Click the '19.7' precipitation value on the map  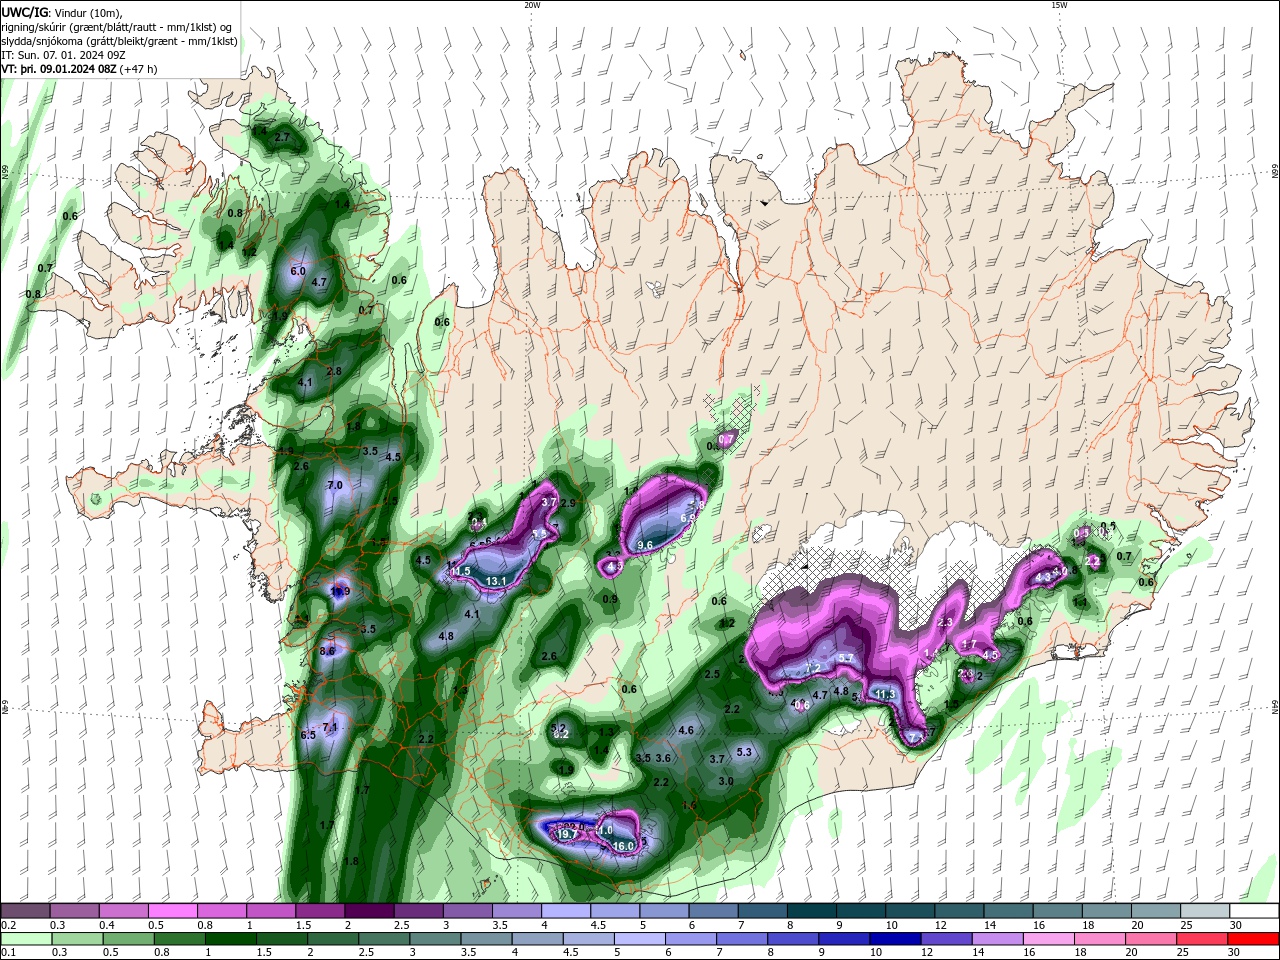click(566, 833)
